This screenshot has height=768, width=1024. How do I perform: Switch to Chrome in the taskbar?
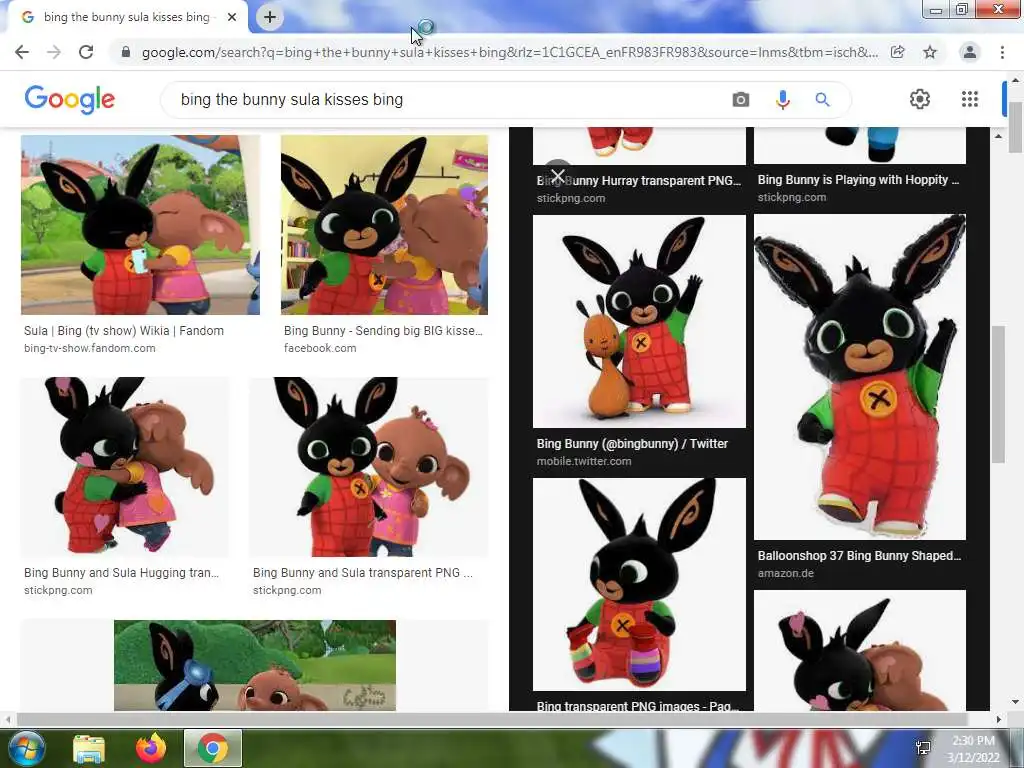[213, 748]
